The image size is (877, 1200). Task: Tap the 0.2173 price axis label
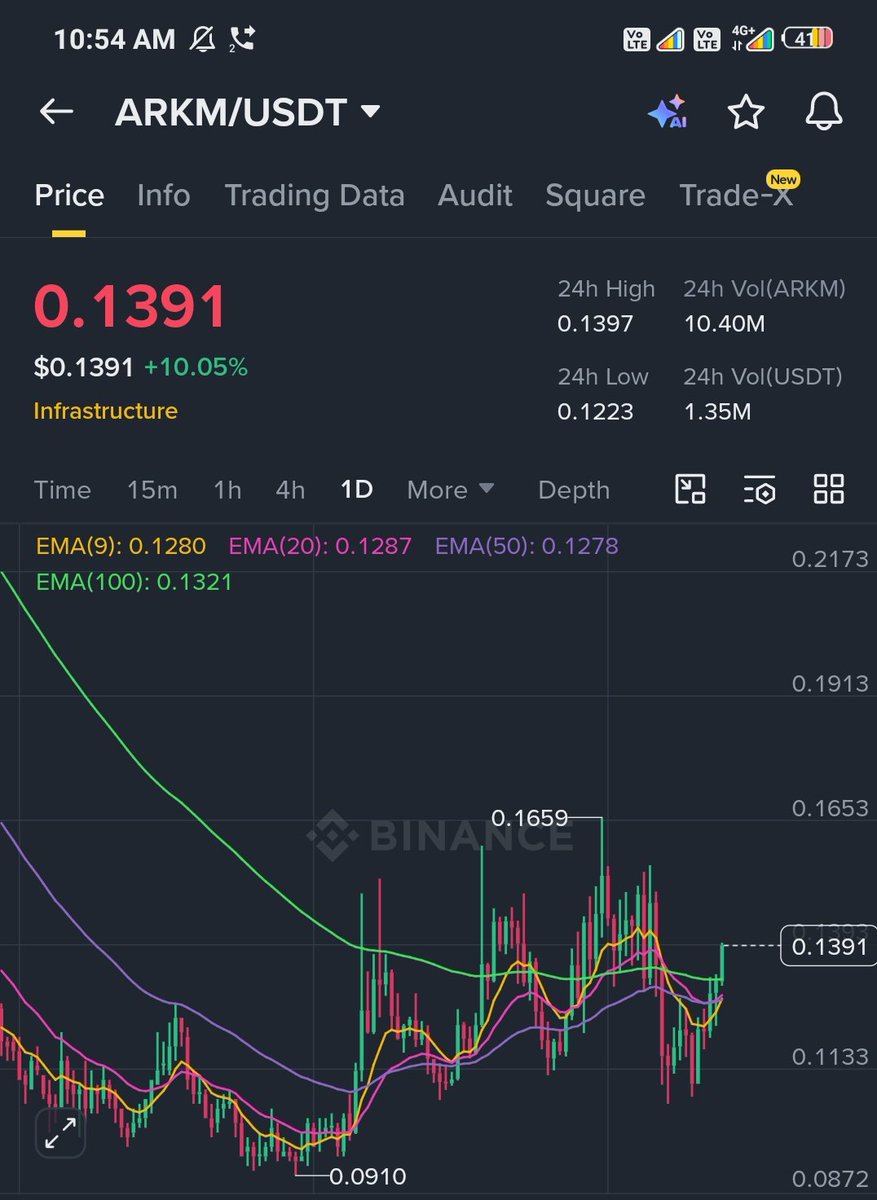[830, 559]
